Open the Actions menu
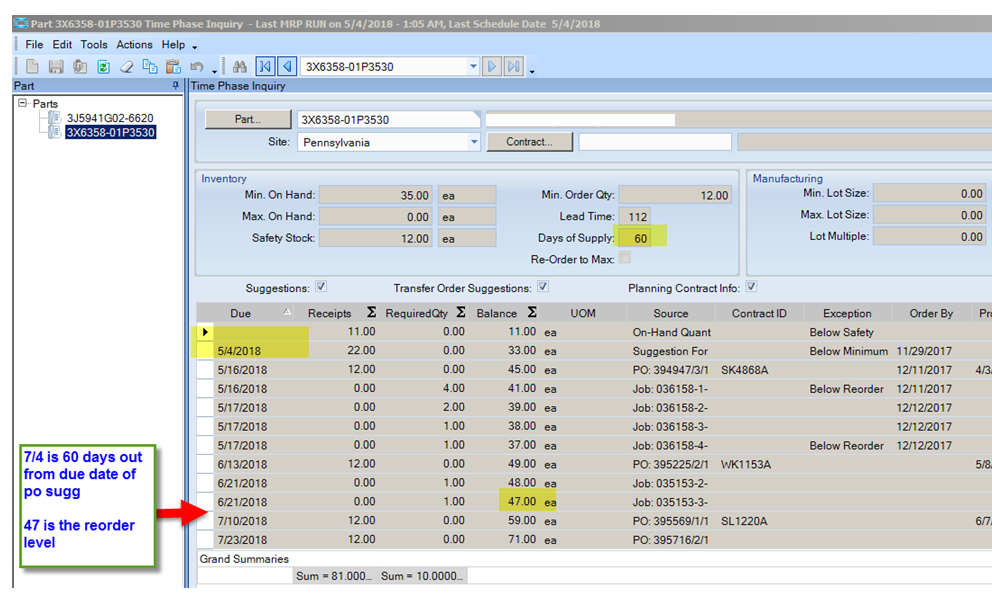The image size is (992, 600). coord(134,45)
